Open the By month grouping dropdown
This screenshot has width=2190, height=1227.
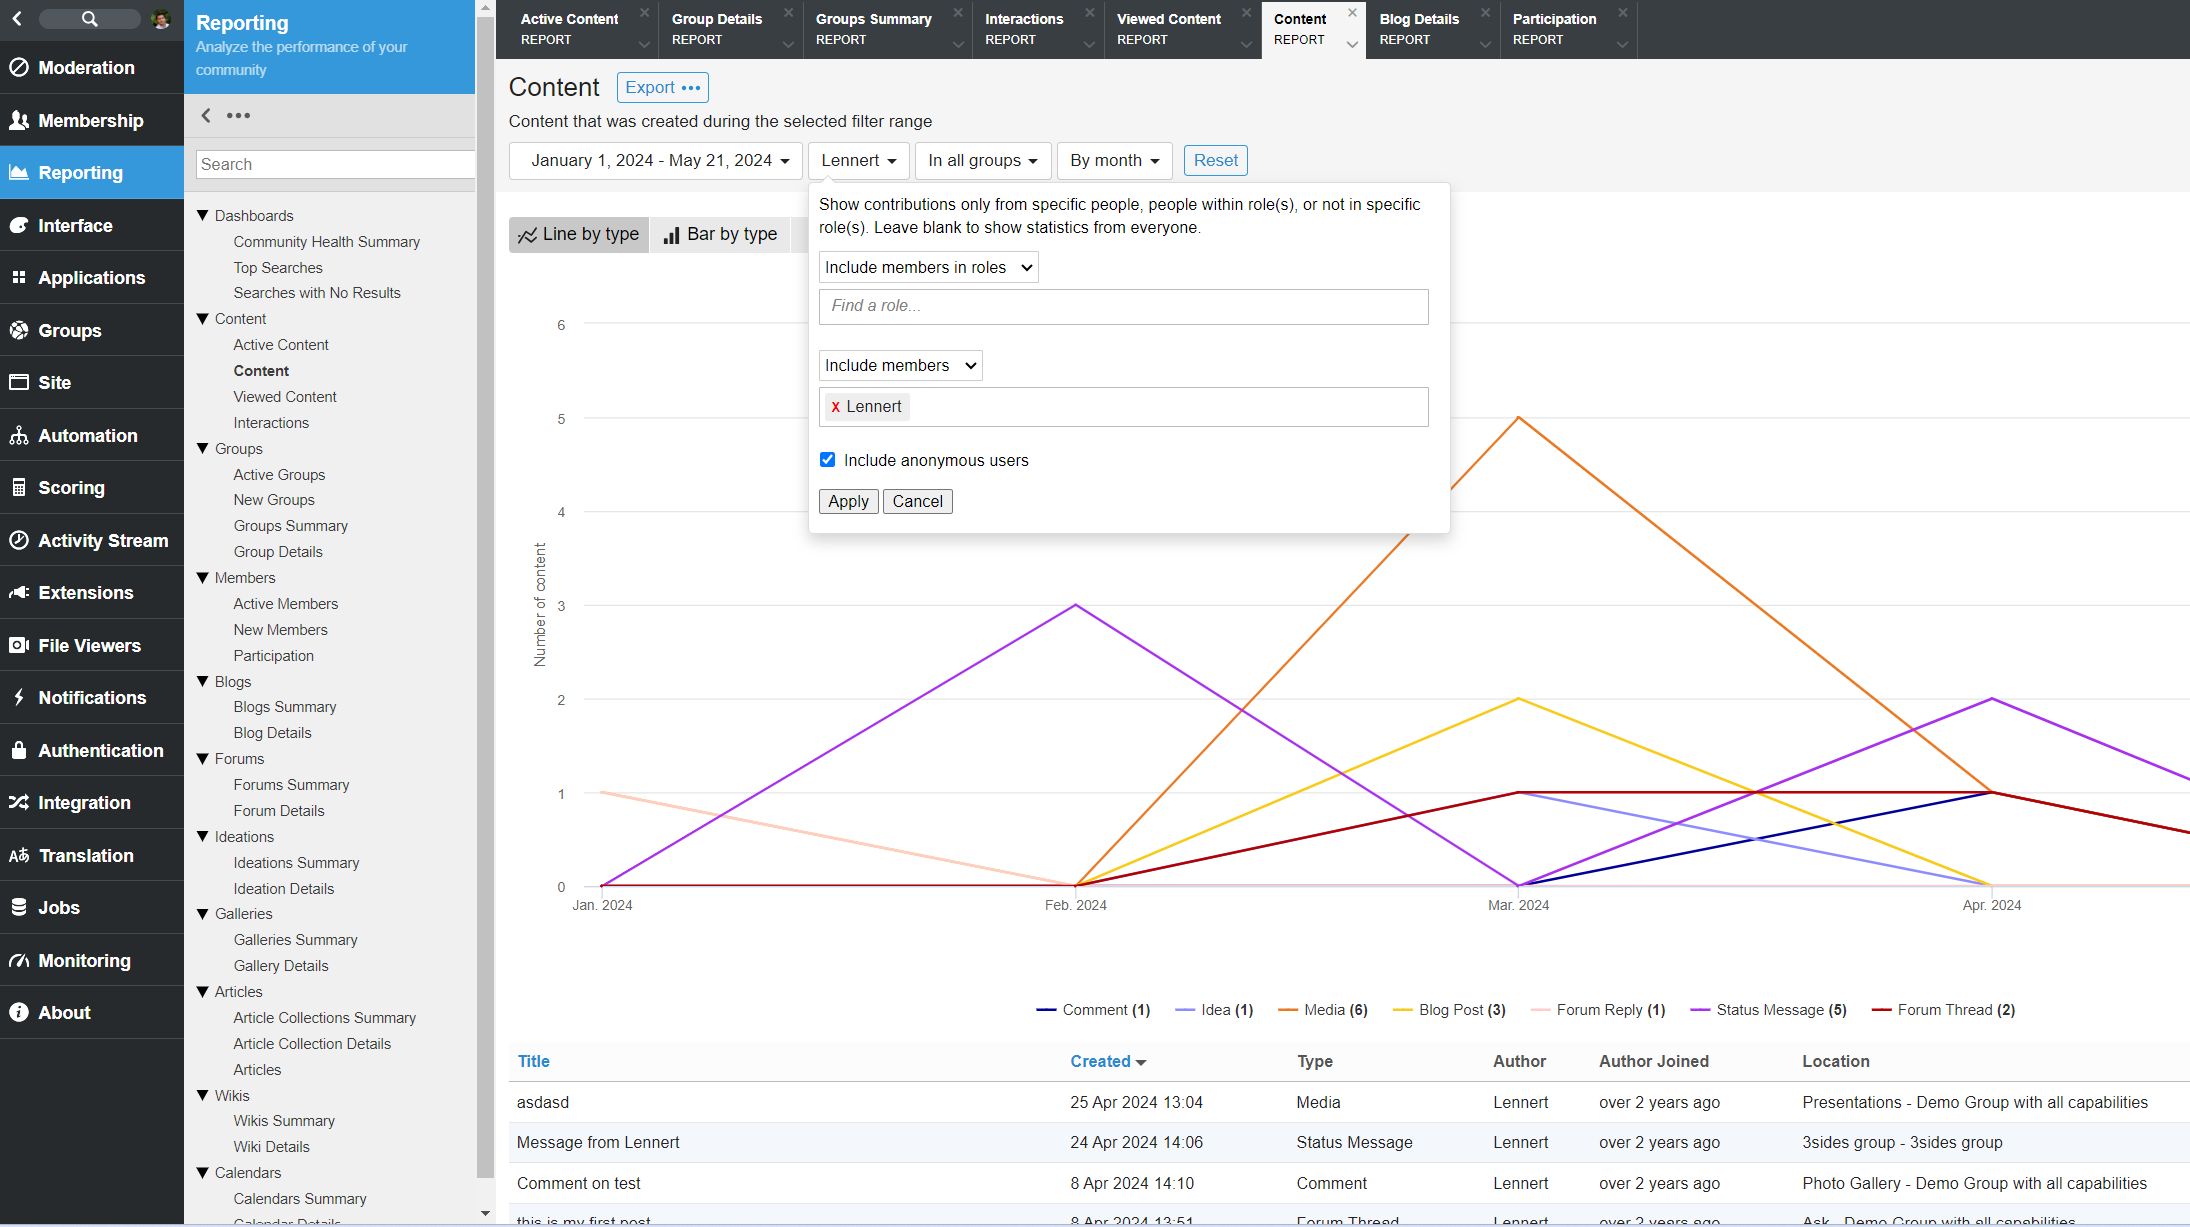tap(1114, 161)
